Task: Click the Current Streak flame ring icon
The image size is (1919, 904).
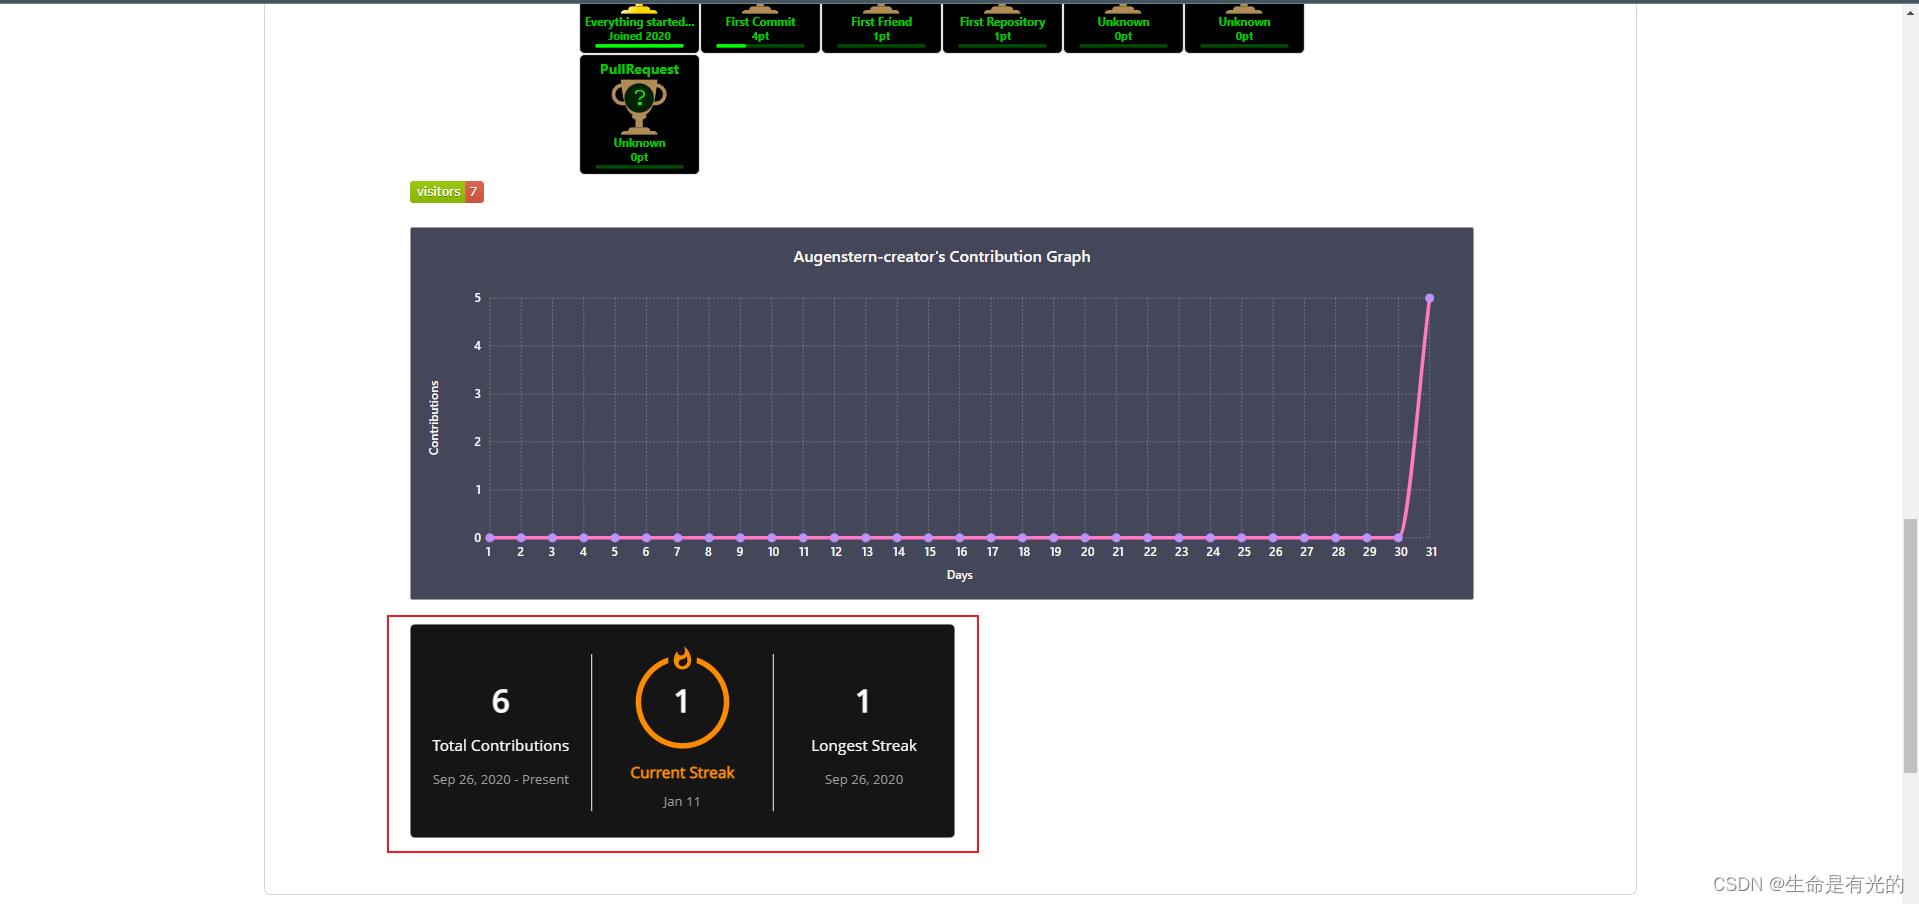Action: [682, 699]
